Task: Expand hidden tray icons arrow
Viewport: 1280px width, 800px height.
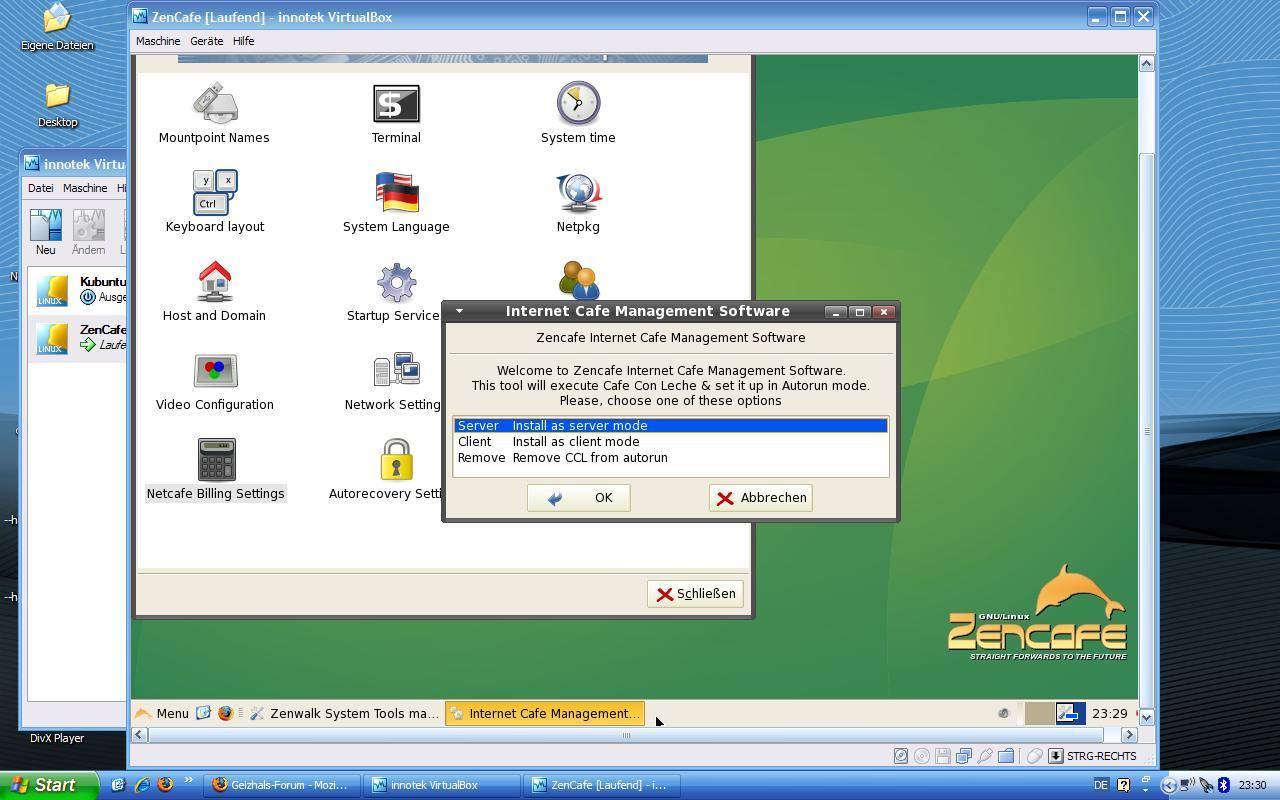Action: (1167, 785)
